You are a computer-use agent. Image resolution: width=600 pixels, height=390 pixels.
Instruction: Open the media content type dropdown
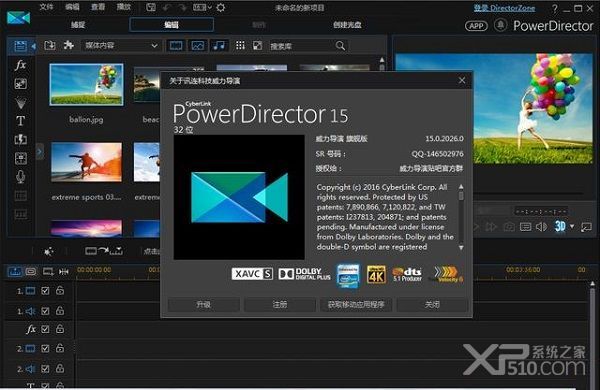click(x=121, y=46)
